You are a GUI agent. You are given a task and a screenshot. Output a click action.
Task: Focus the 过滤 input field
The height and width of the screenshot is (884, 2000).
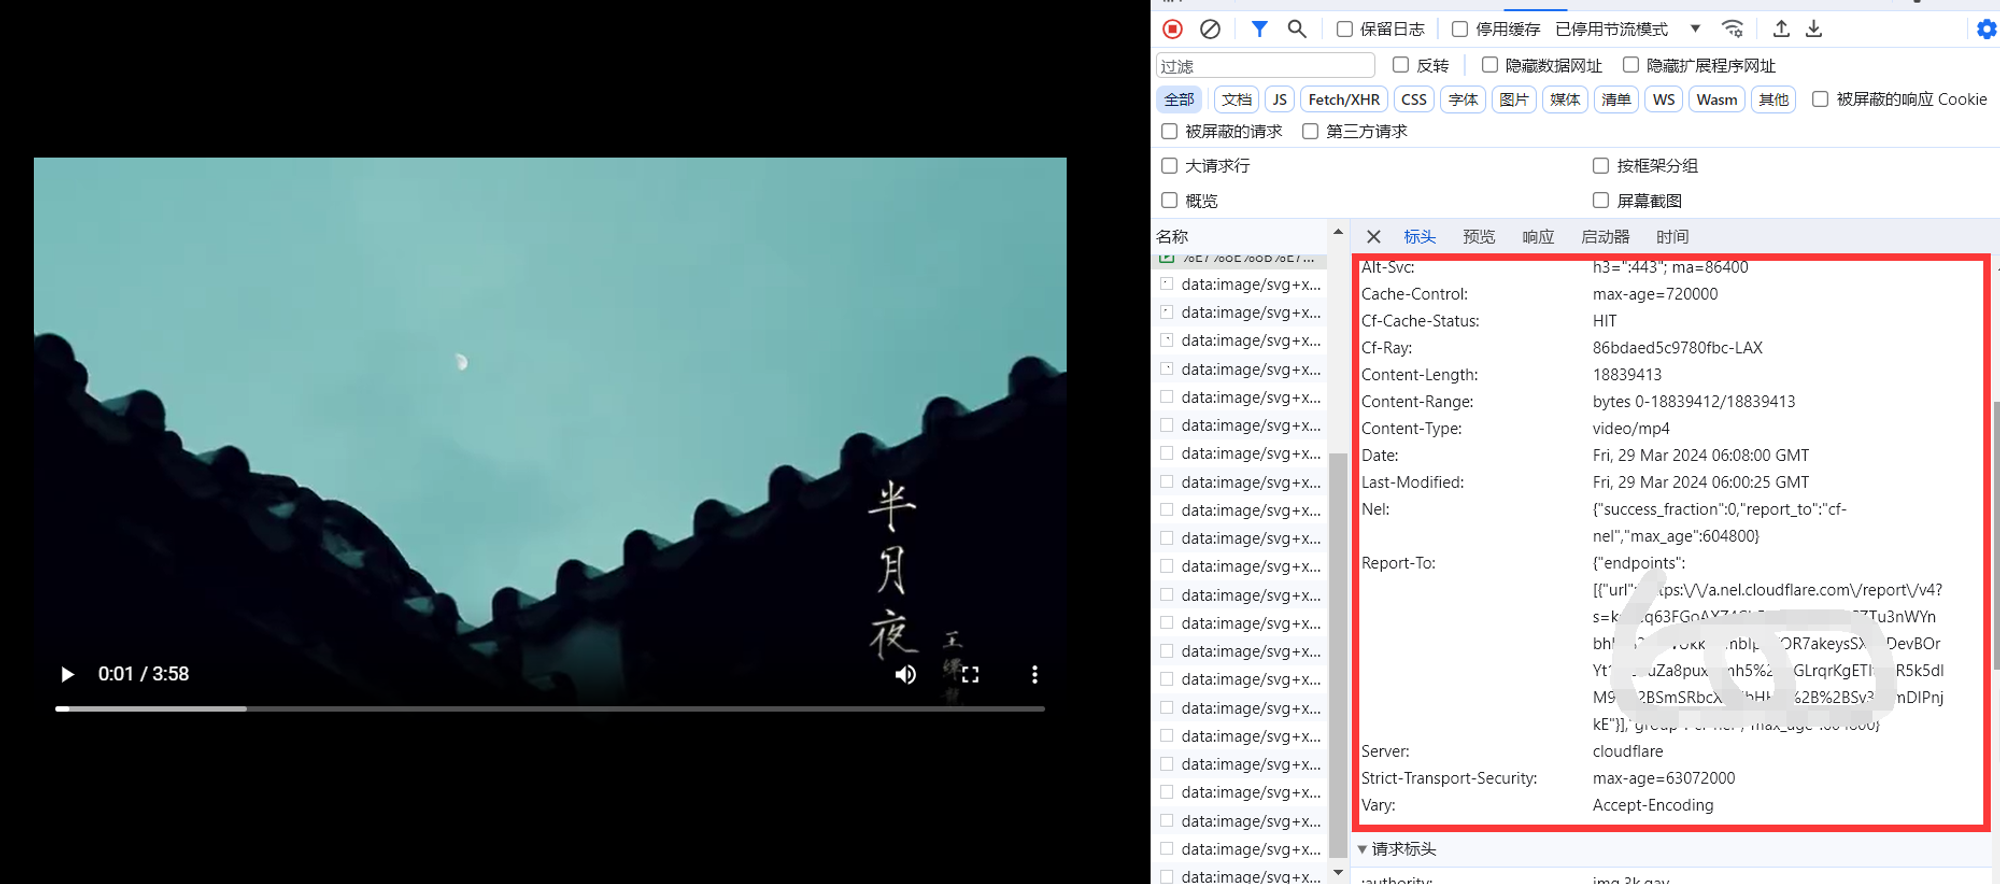click(x=1265, y=66)
